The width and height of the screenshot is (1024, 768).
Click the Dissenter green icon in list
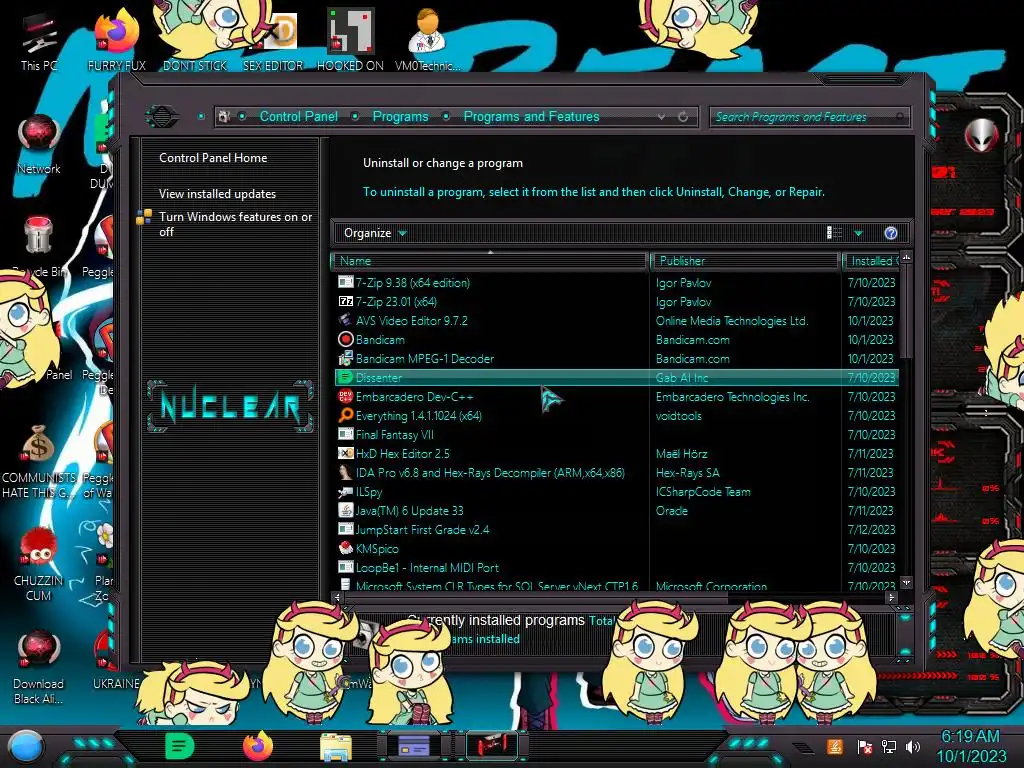point(345,377)
